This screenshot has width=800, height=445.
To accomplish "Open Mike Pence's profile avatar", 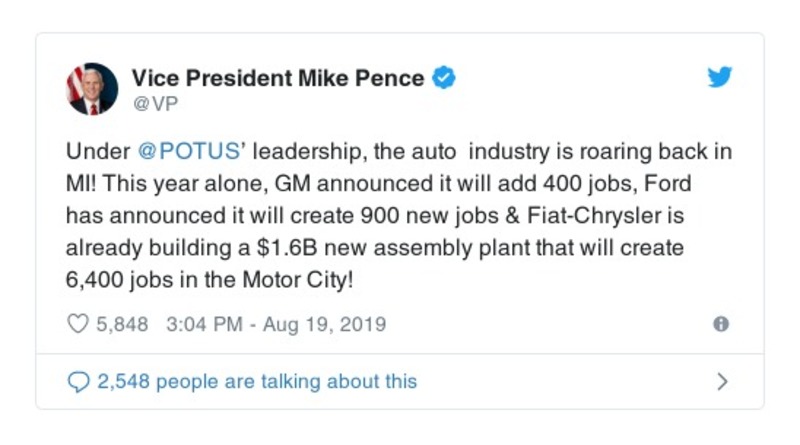I will coord(93,89).
